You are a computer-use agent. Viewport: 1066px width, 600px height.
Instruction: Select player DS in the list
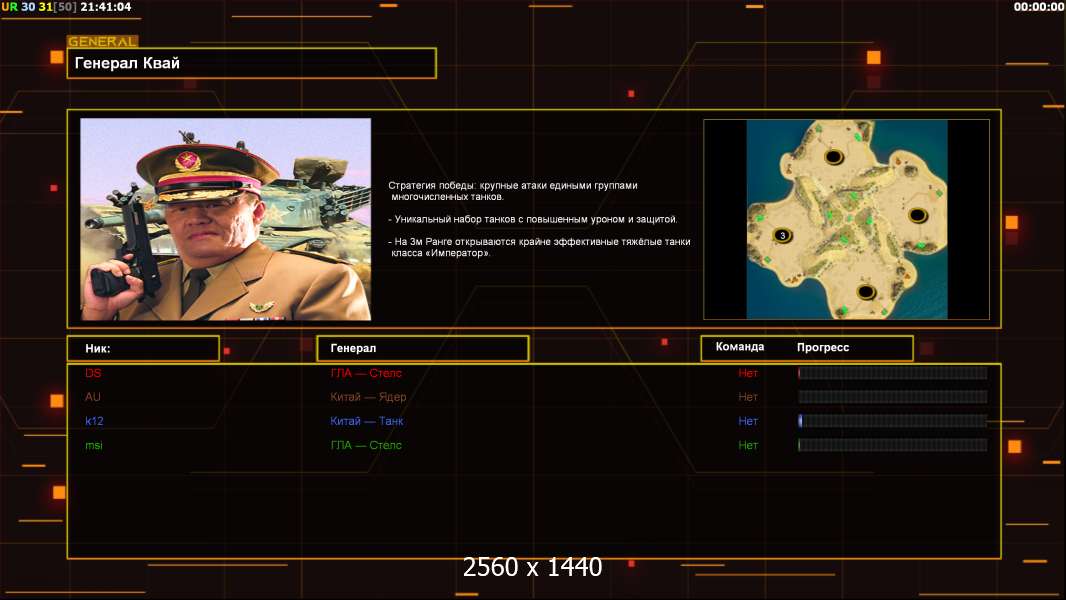93,373
